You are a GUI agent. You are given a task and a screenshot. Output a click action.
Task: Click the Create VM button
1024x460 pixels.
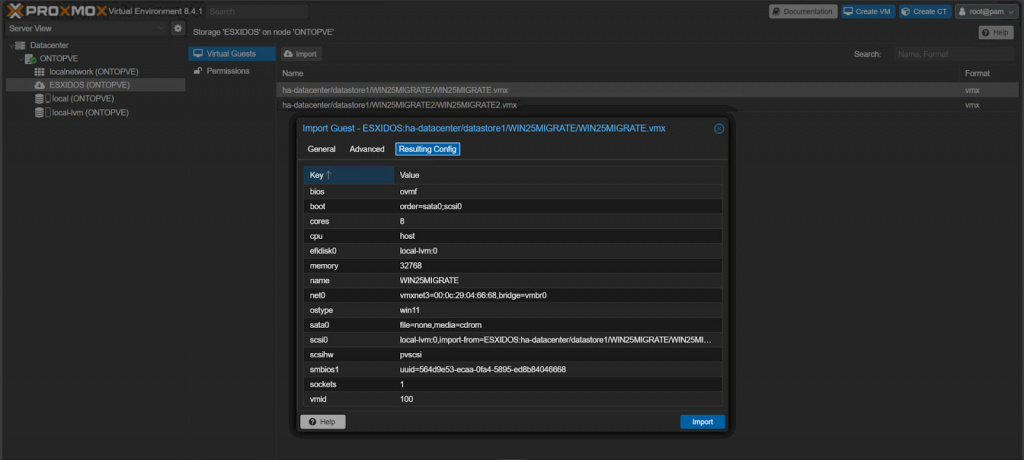pyautogui.click(x=868, y=12)
